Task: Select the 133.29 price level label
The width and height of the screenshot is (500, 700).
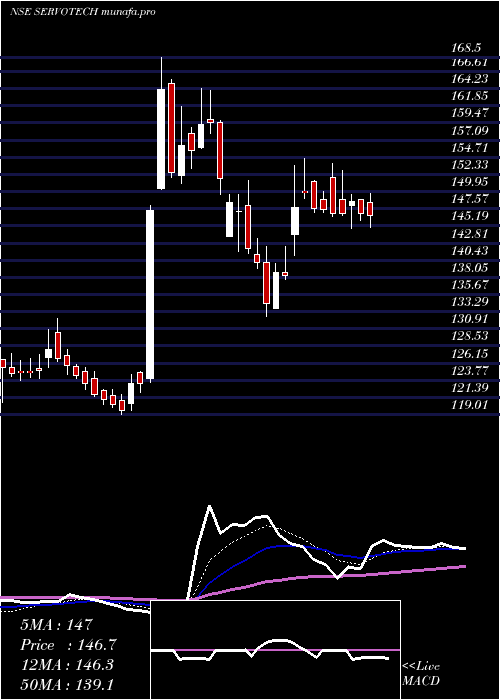Action: [470, 302]
